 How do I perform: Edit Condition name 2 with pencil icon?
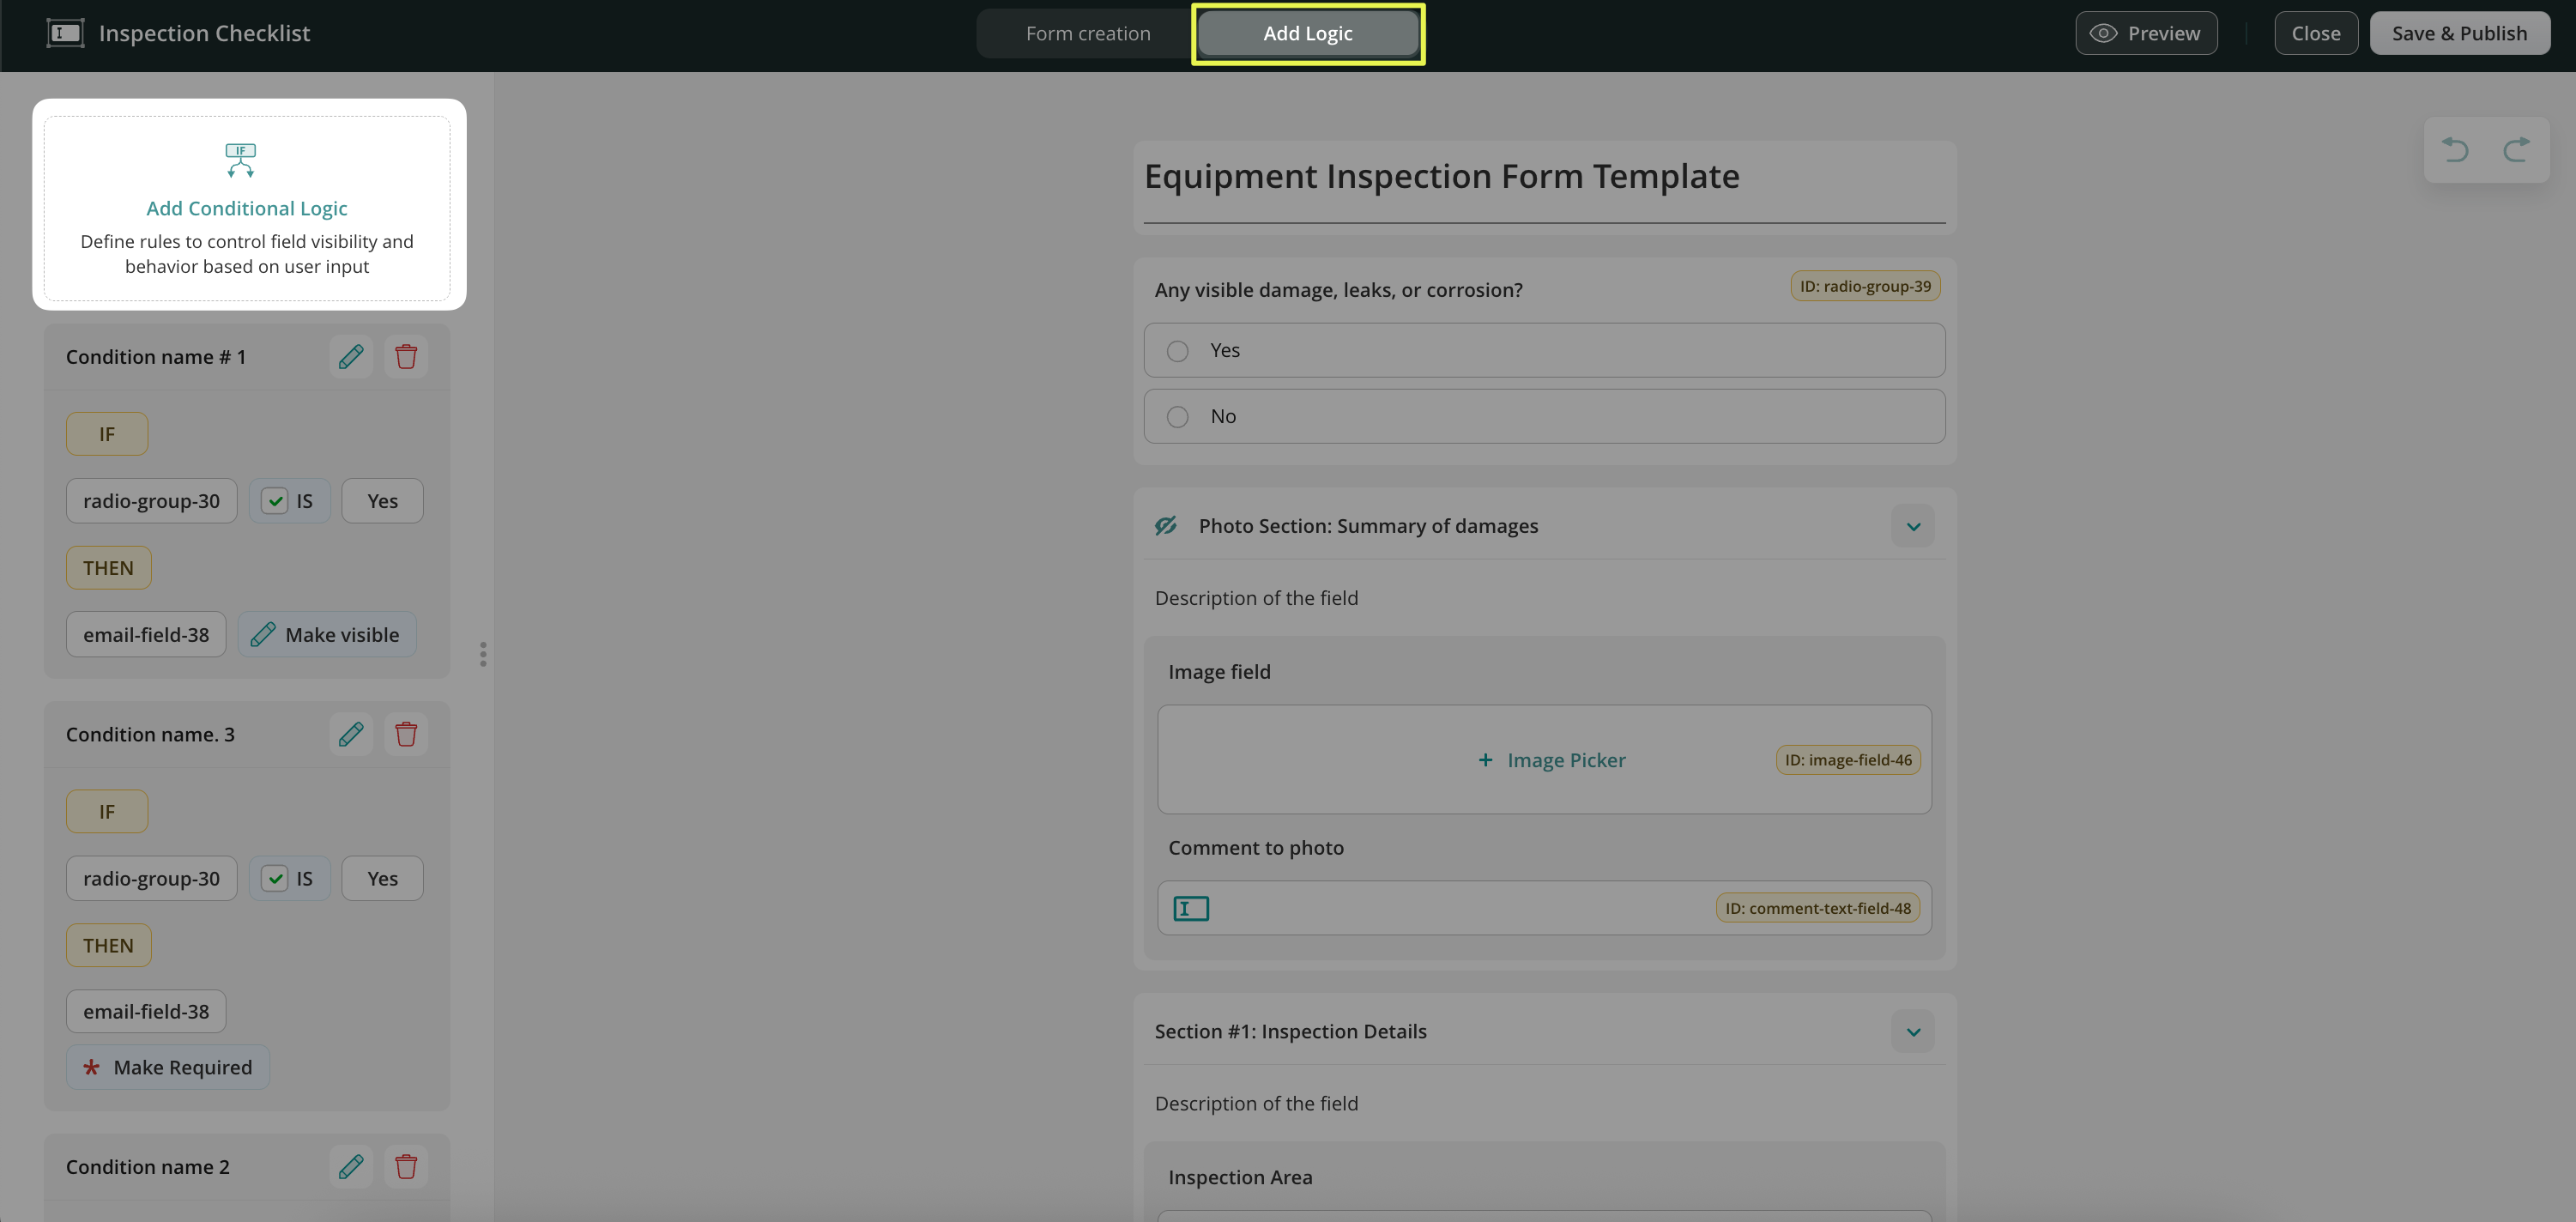[351, 1166]
